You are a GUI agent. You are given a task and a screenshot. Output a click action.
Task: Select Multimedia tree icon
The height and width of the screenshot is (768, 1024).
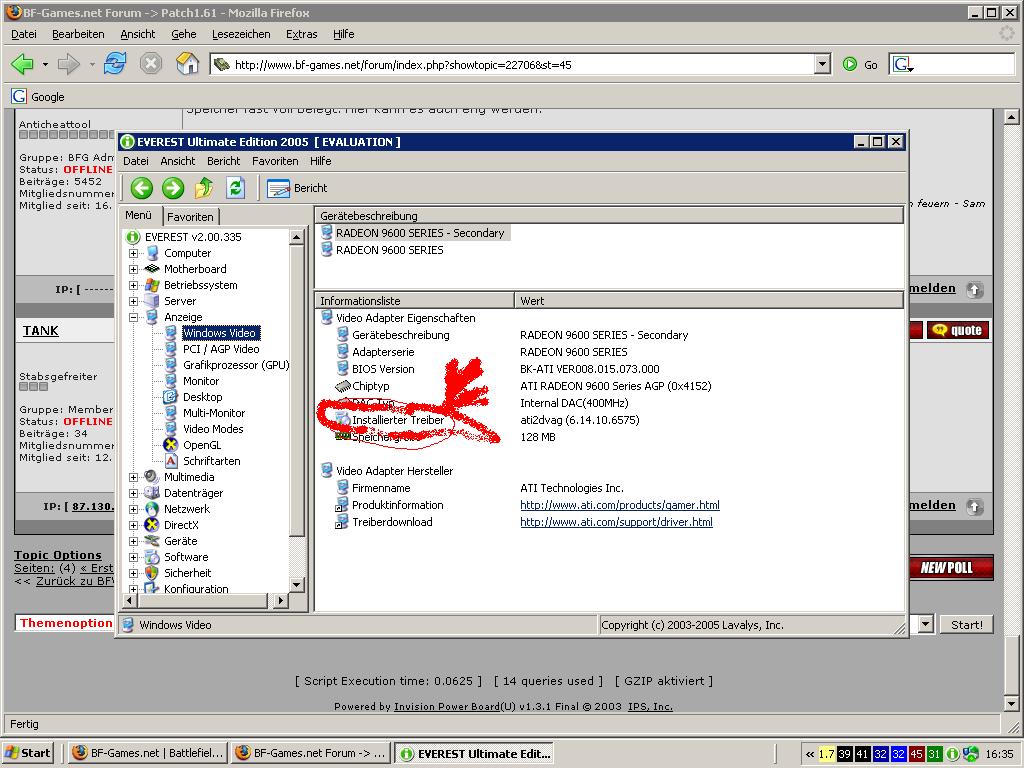click(152, 477)
